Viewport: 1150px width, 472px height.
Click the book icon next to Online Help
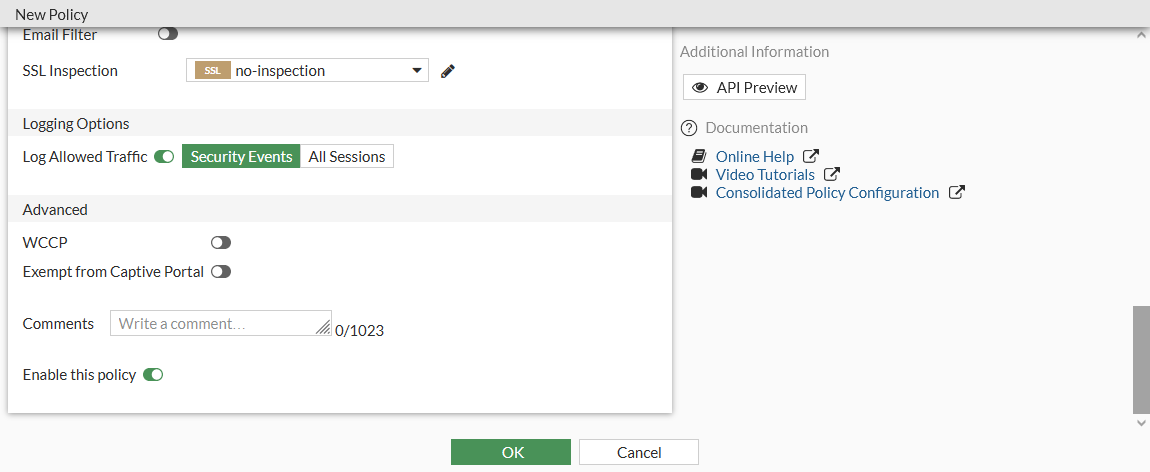click(x=699, y=156)
